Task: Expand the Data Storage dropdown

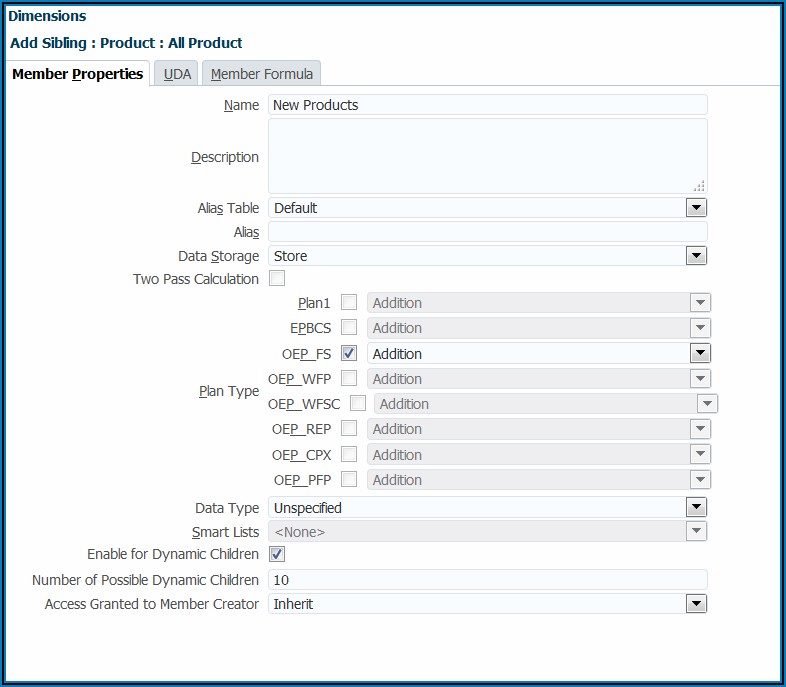Action: click(696, 256)
